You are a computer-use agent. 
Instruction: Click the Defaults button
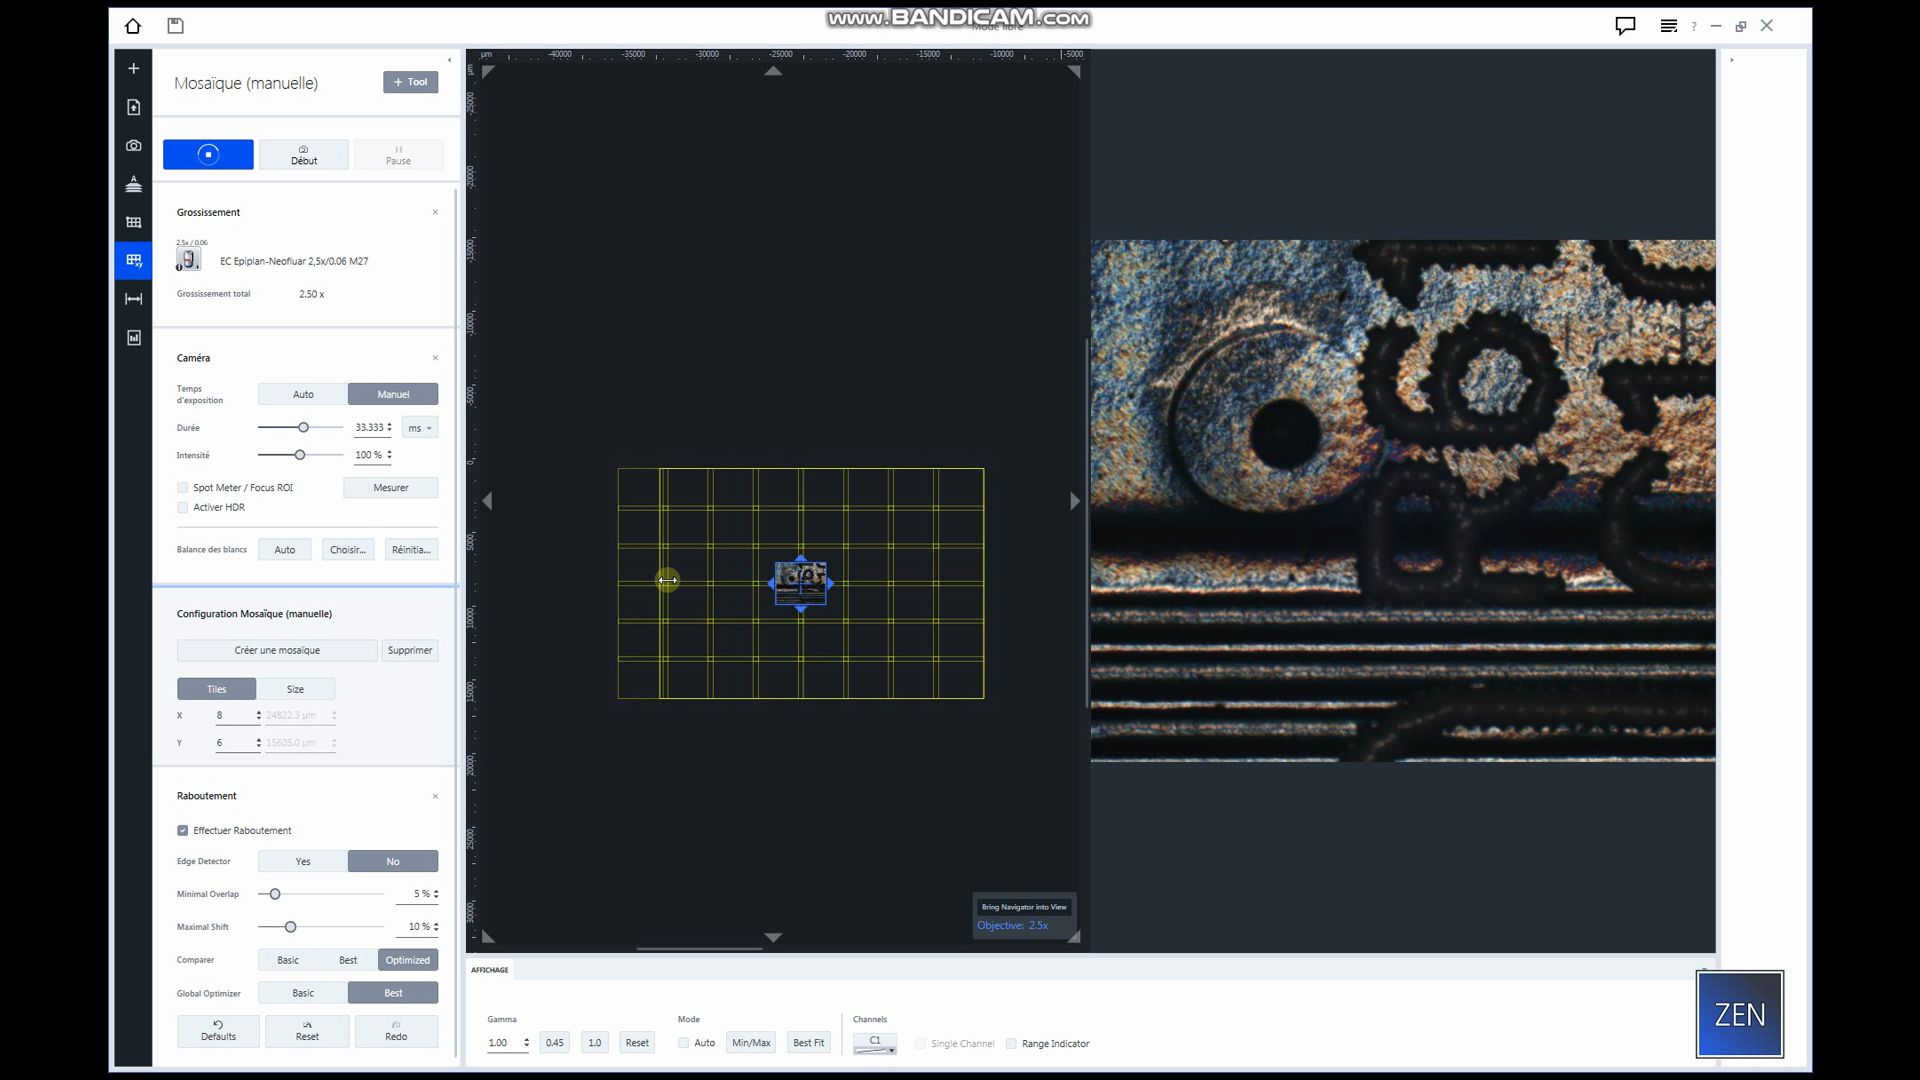click(x=218, y=1031)
